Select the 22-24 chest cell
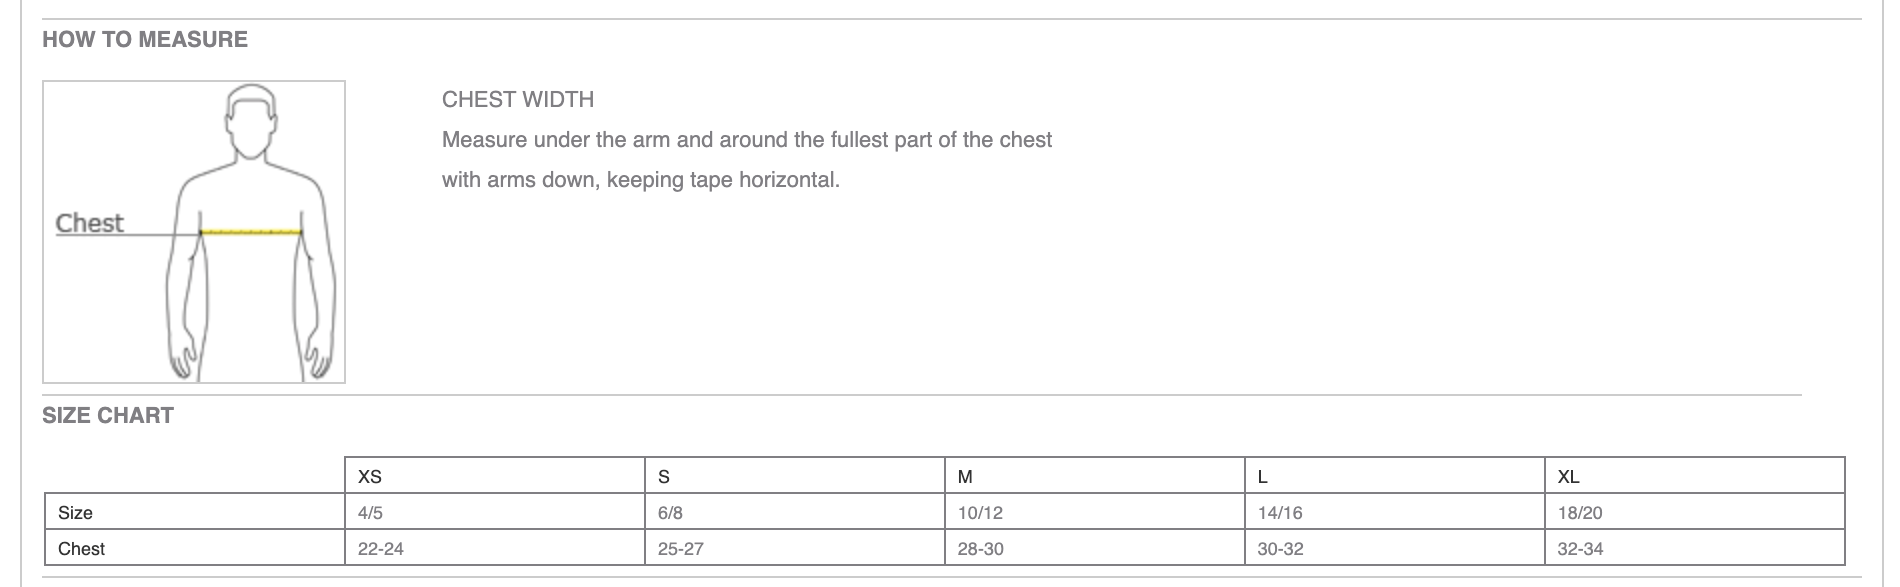Viewport: 1900px width, 587px height. coord(381,549)
